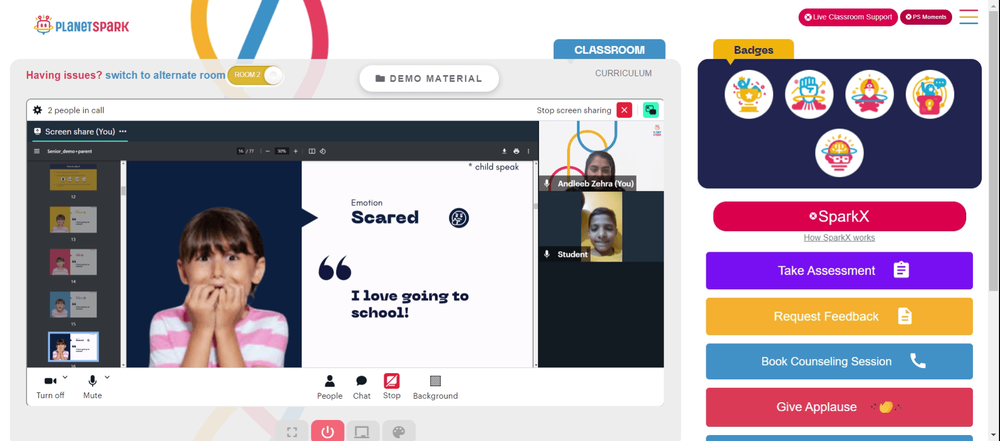Screen dimensions: 1000x441
Task: Select the brain with glasses badge
Action: click(839, 153)
